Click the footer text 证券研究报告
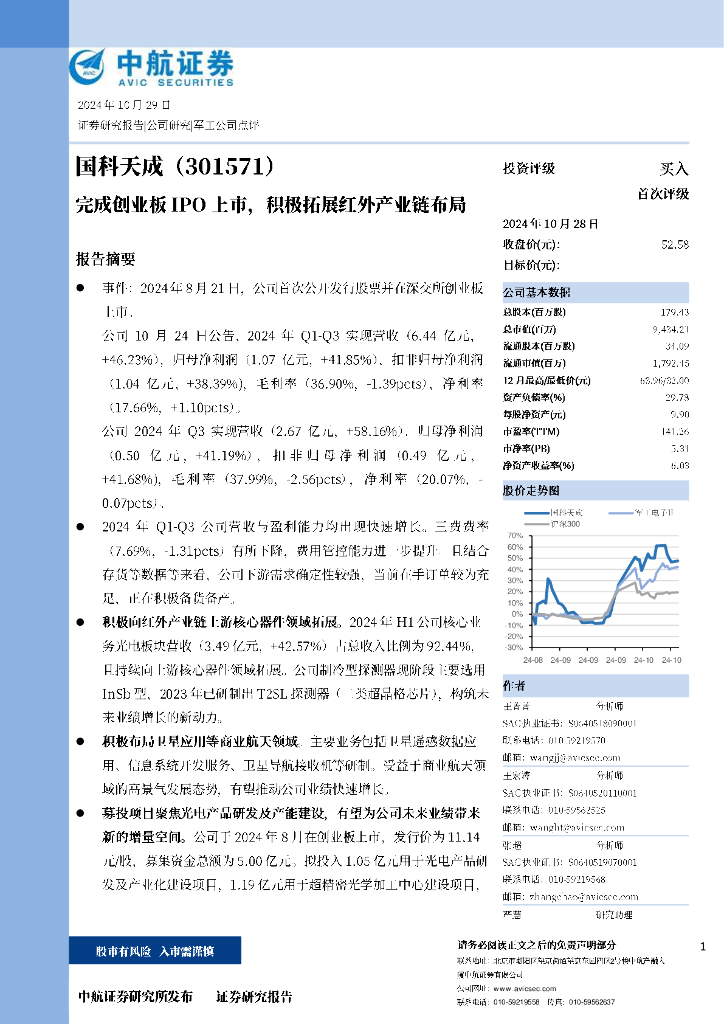The height and width of the screenshot is (1024, 724). (254, 997)
